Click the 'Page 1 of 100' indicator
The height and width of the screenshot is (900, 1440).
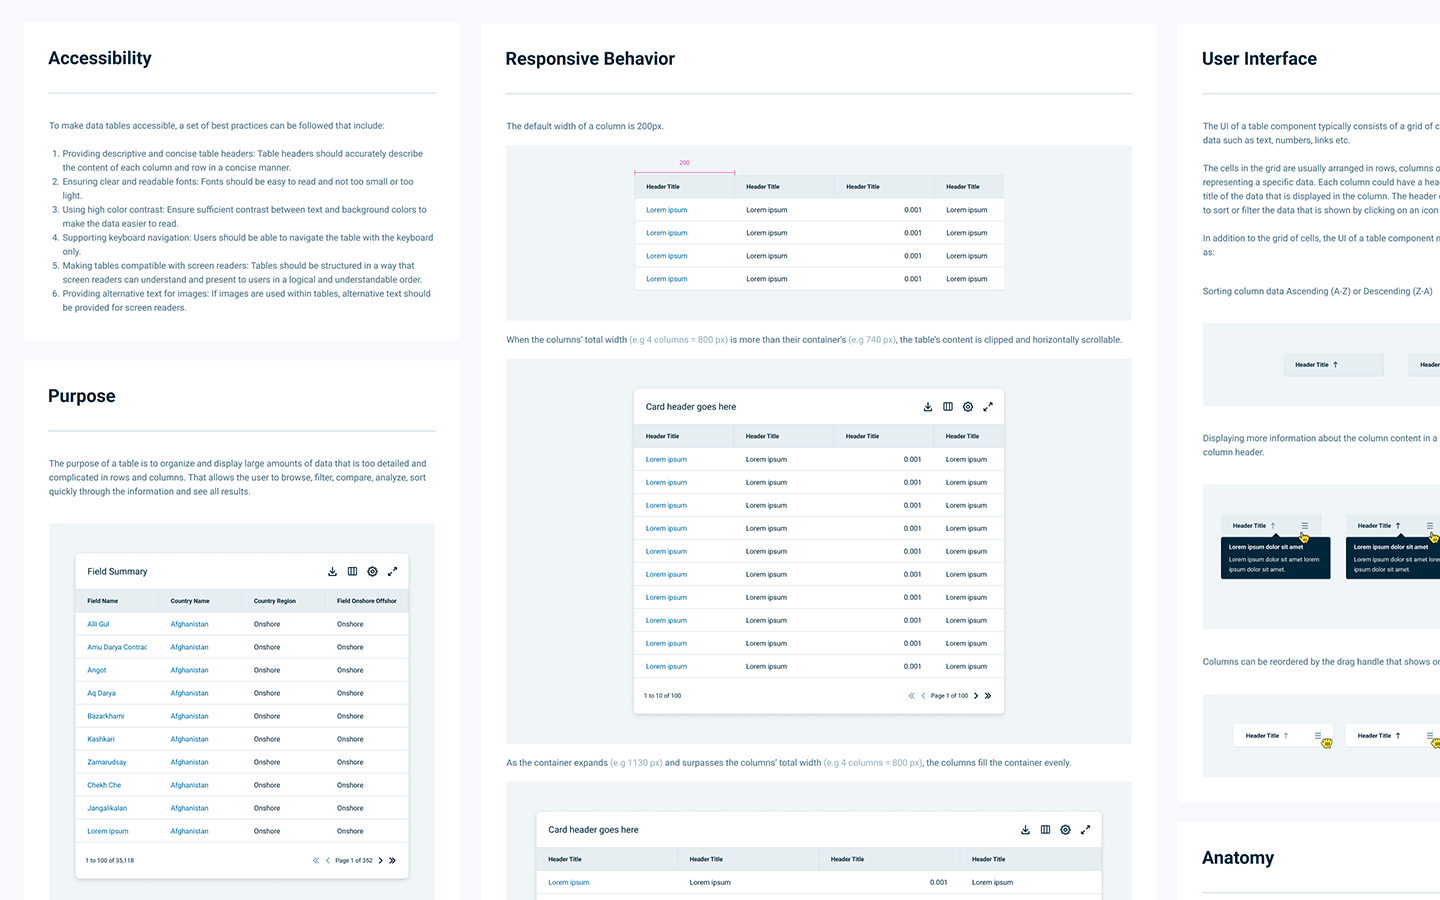(x=949, y=696)
